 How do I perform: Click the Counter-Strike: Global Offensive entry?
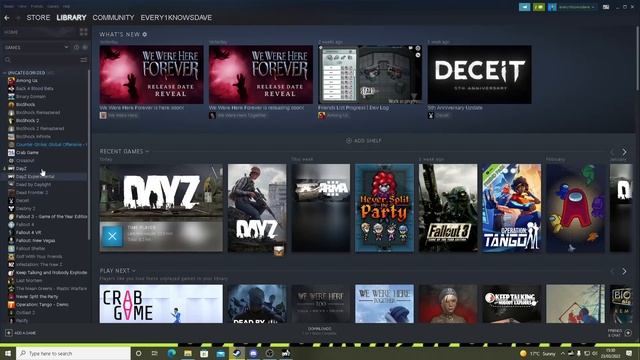51,144
